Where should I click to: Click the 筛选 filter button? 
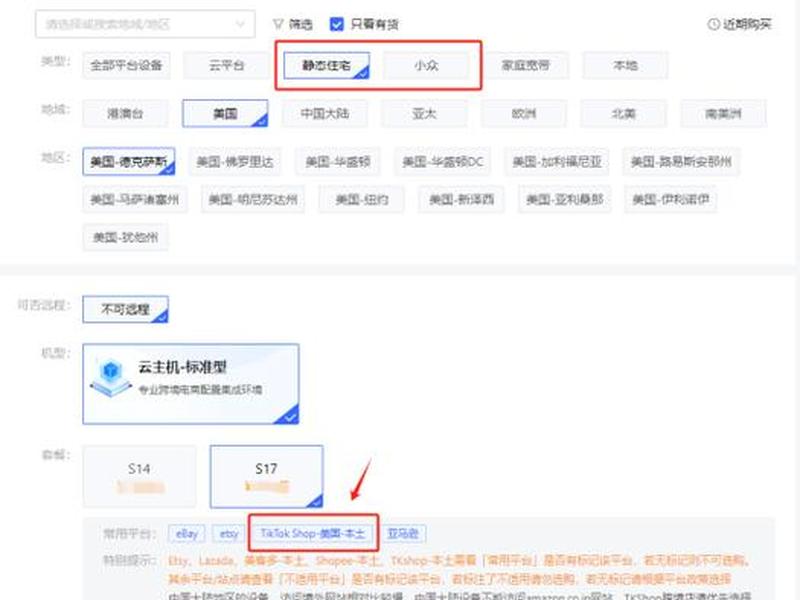[292, 24]
